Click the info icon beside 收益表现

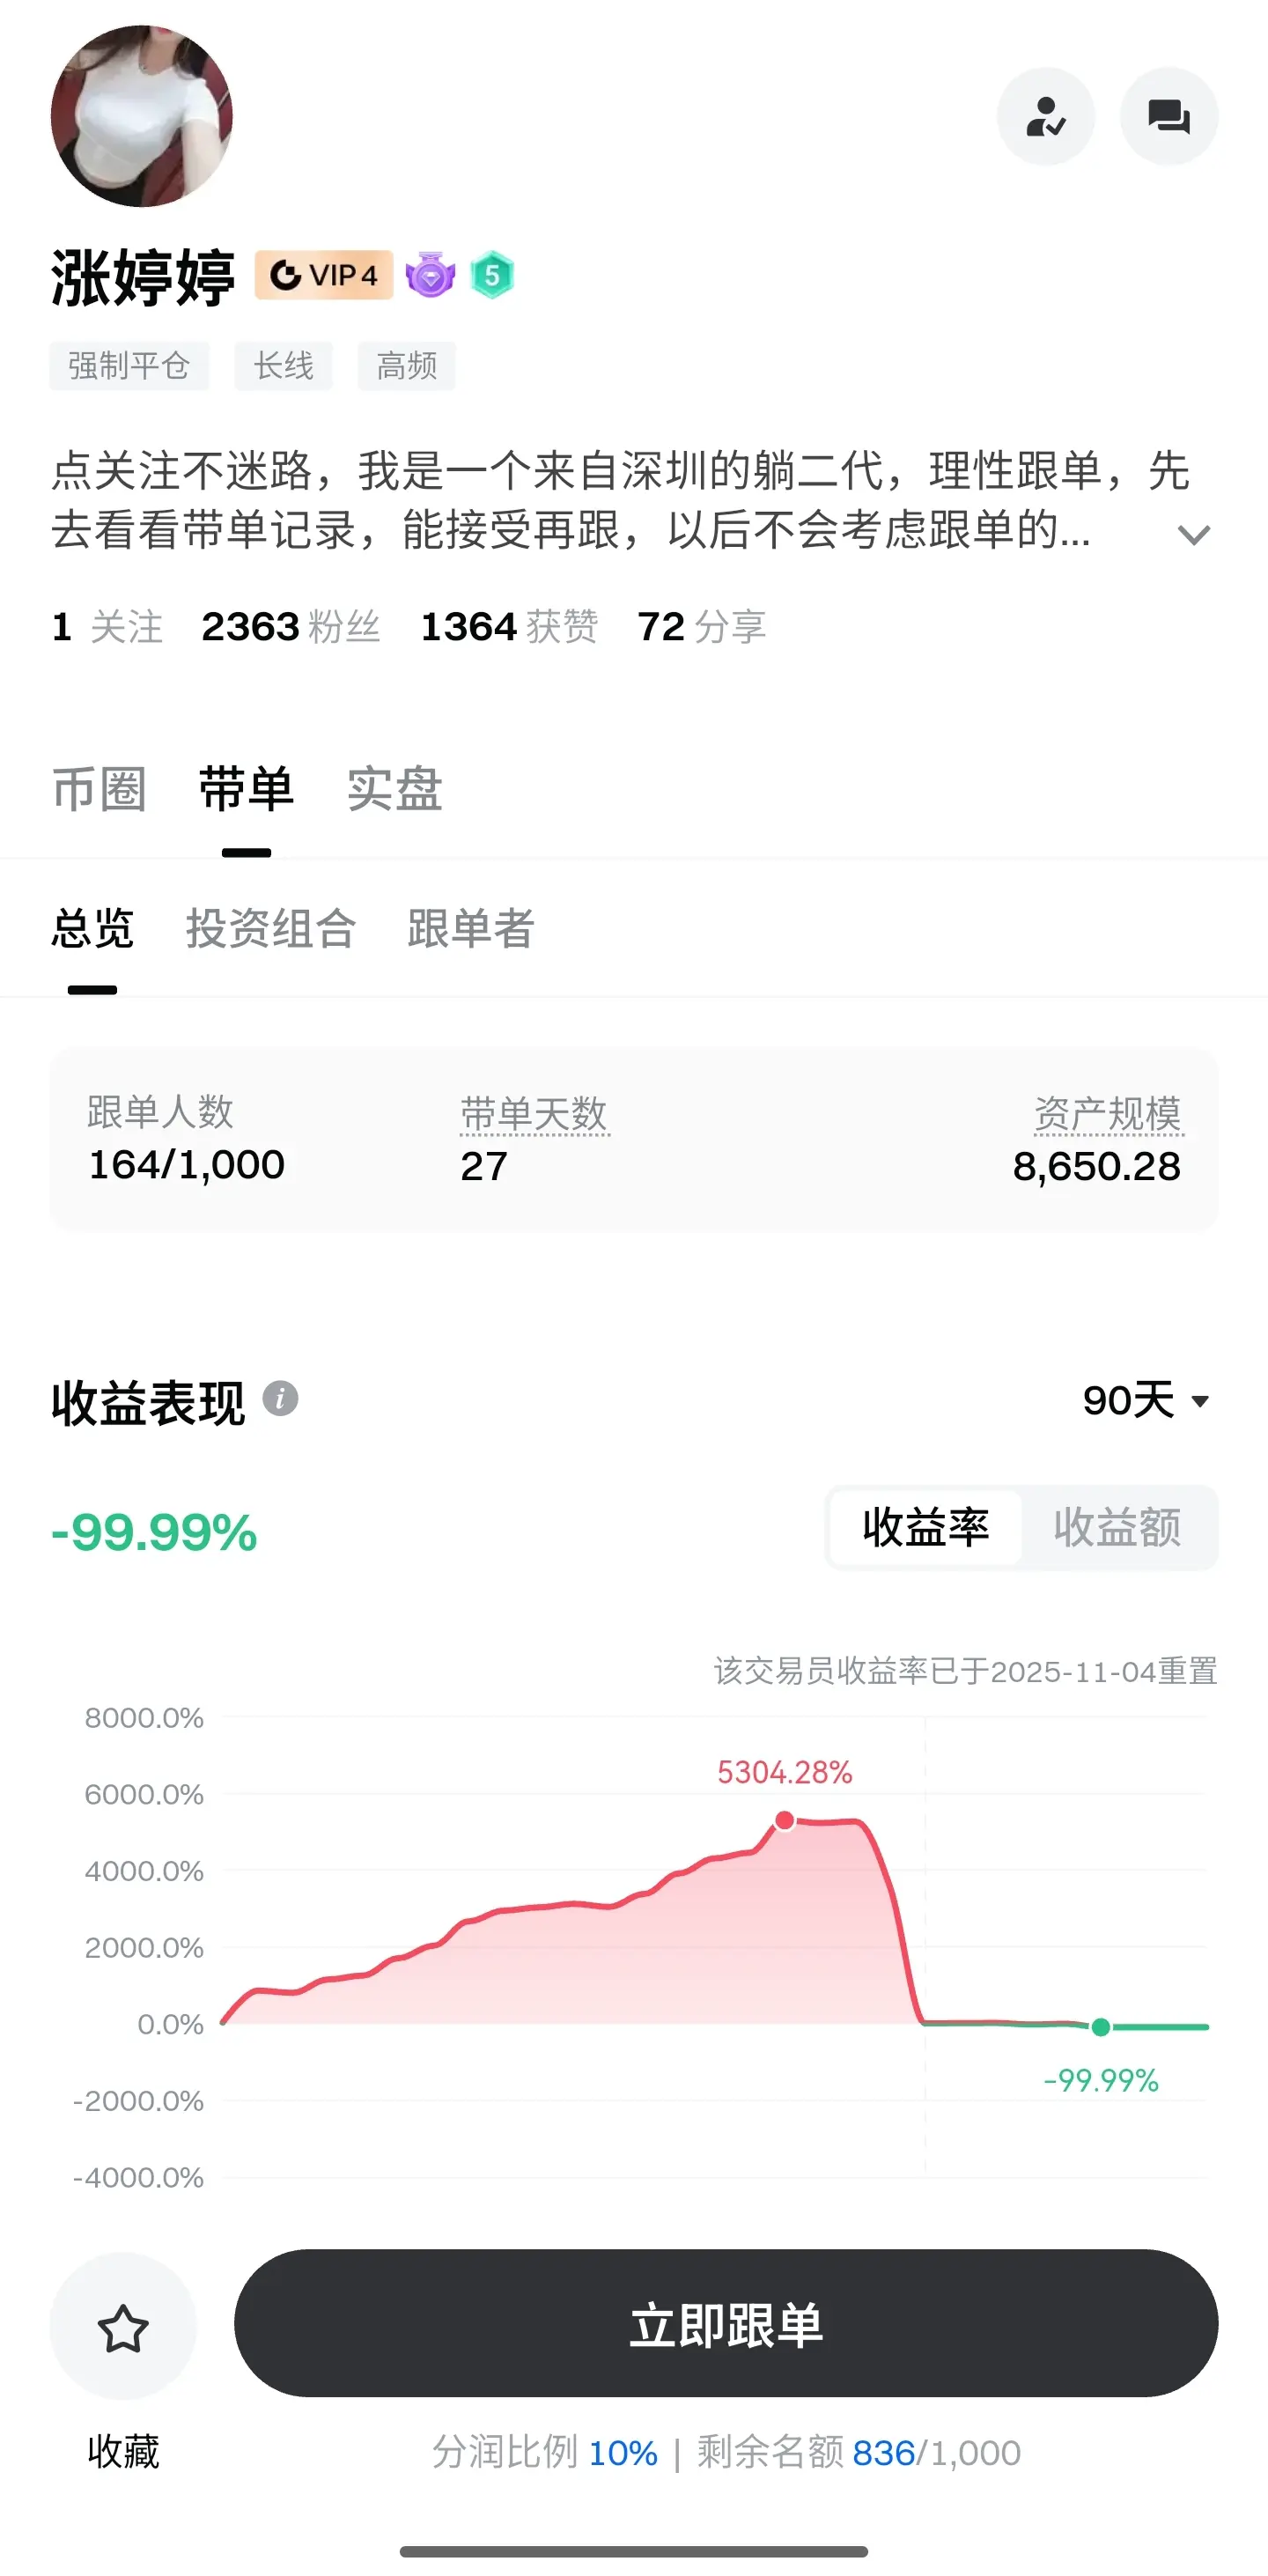click(x=281, y=1398)
